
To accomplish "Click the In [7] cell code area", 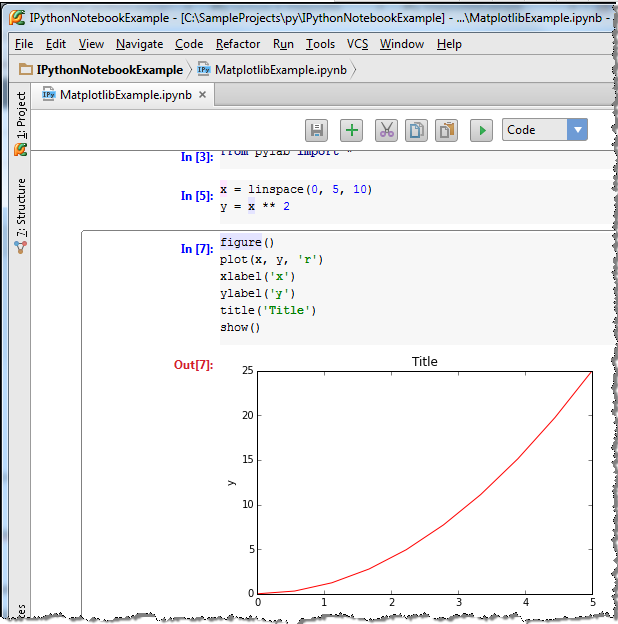I will pos(416,288).
